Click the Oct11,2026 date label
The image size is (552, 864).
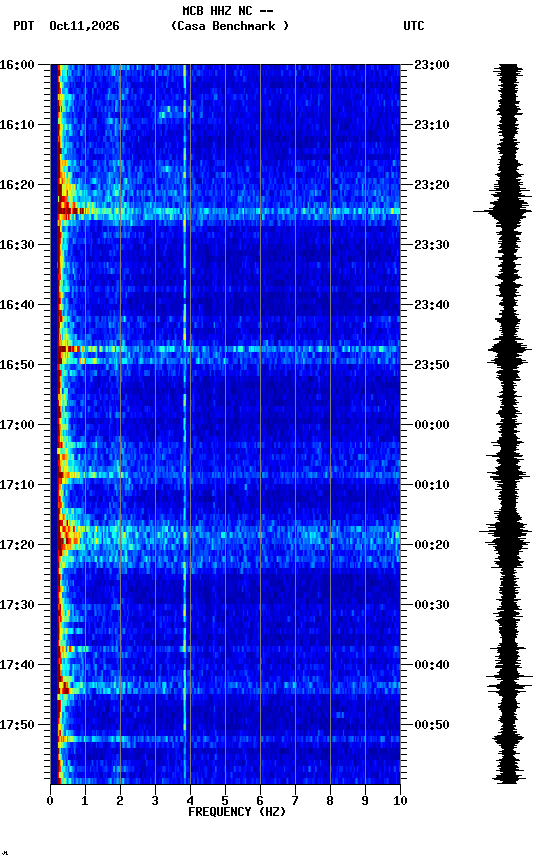[x=84, y=26]
